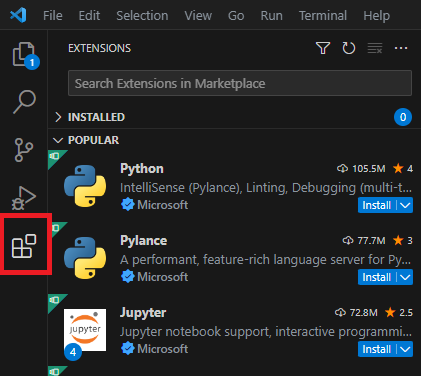Viewport: 421px width, 376px height.
Task: Open the View menu
Action: [x=198, y=16]
